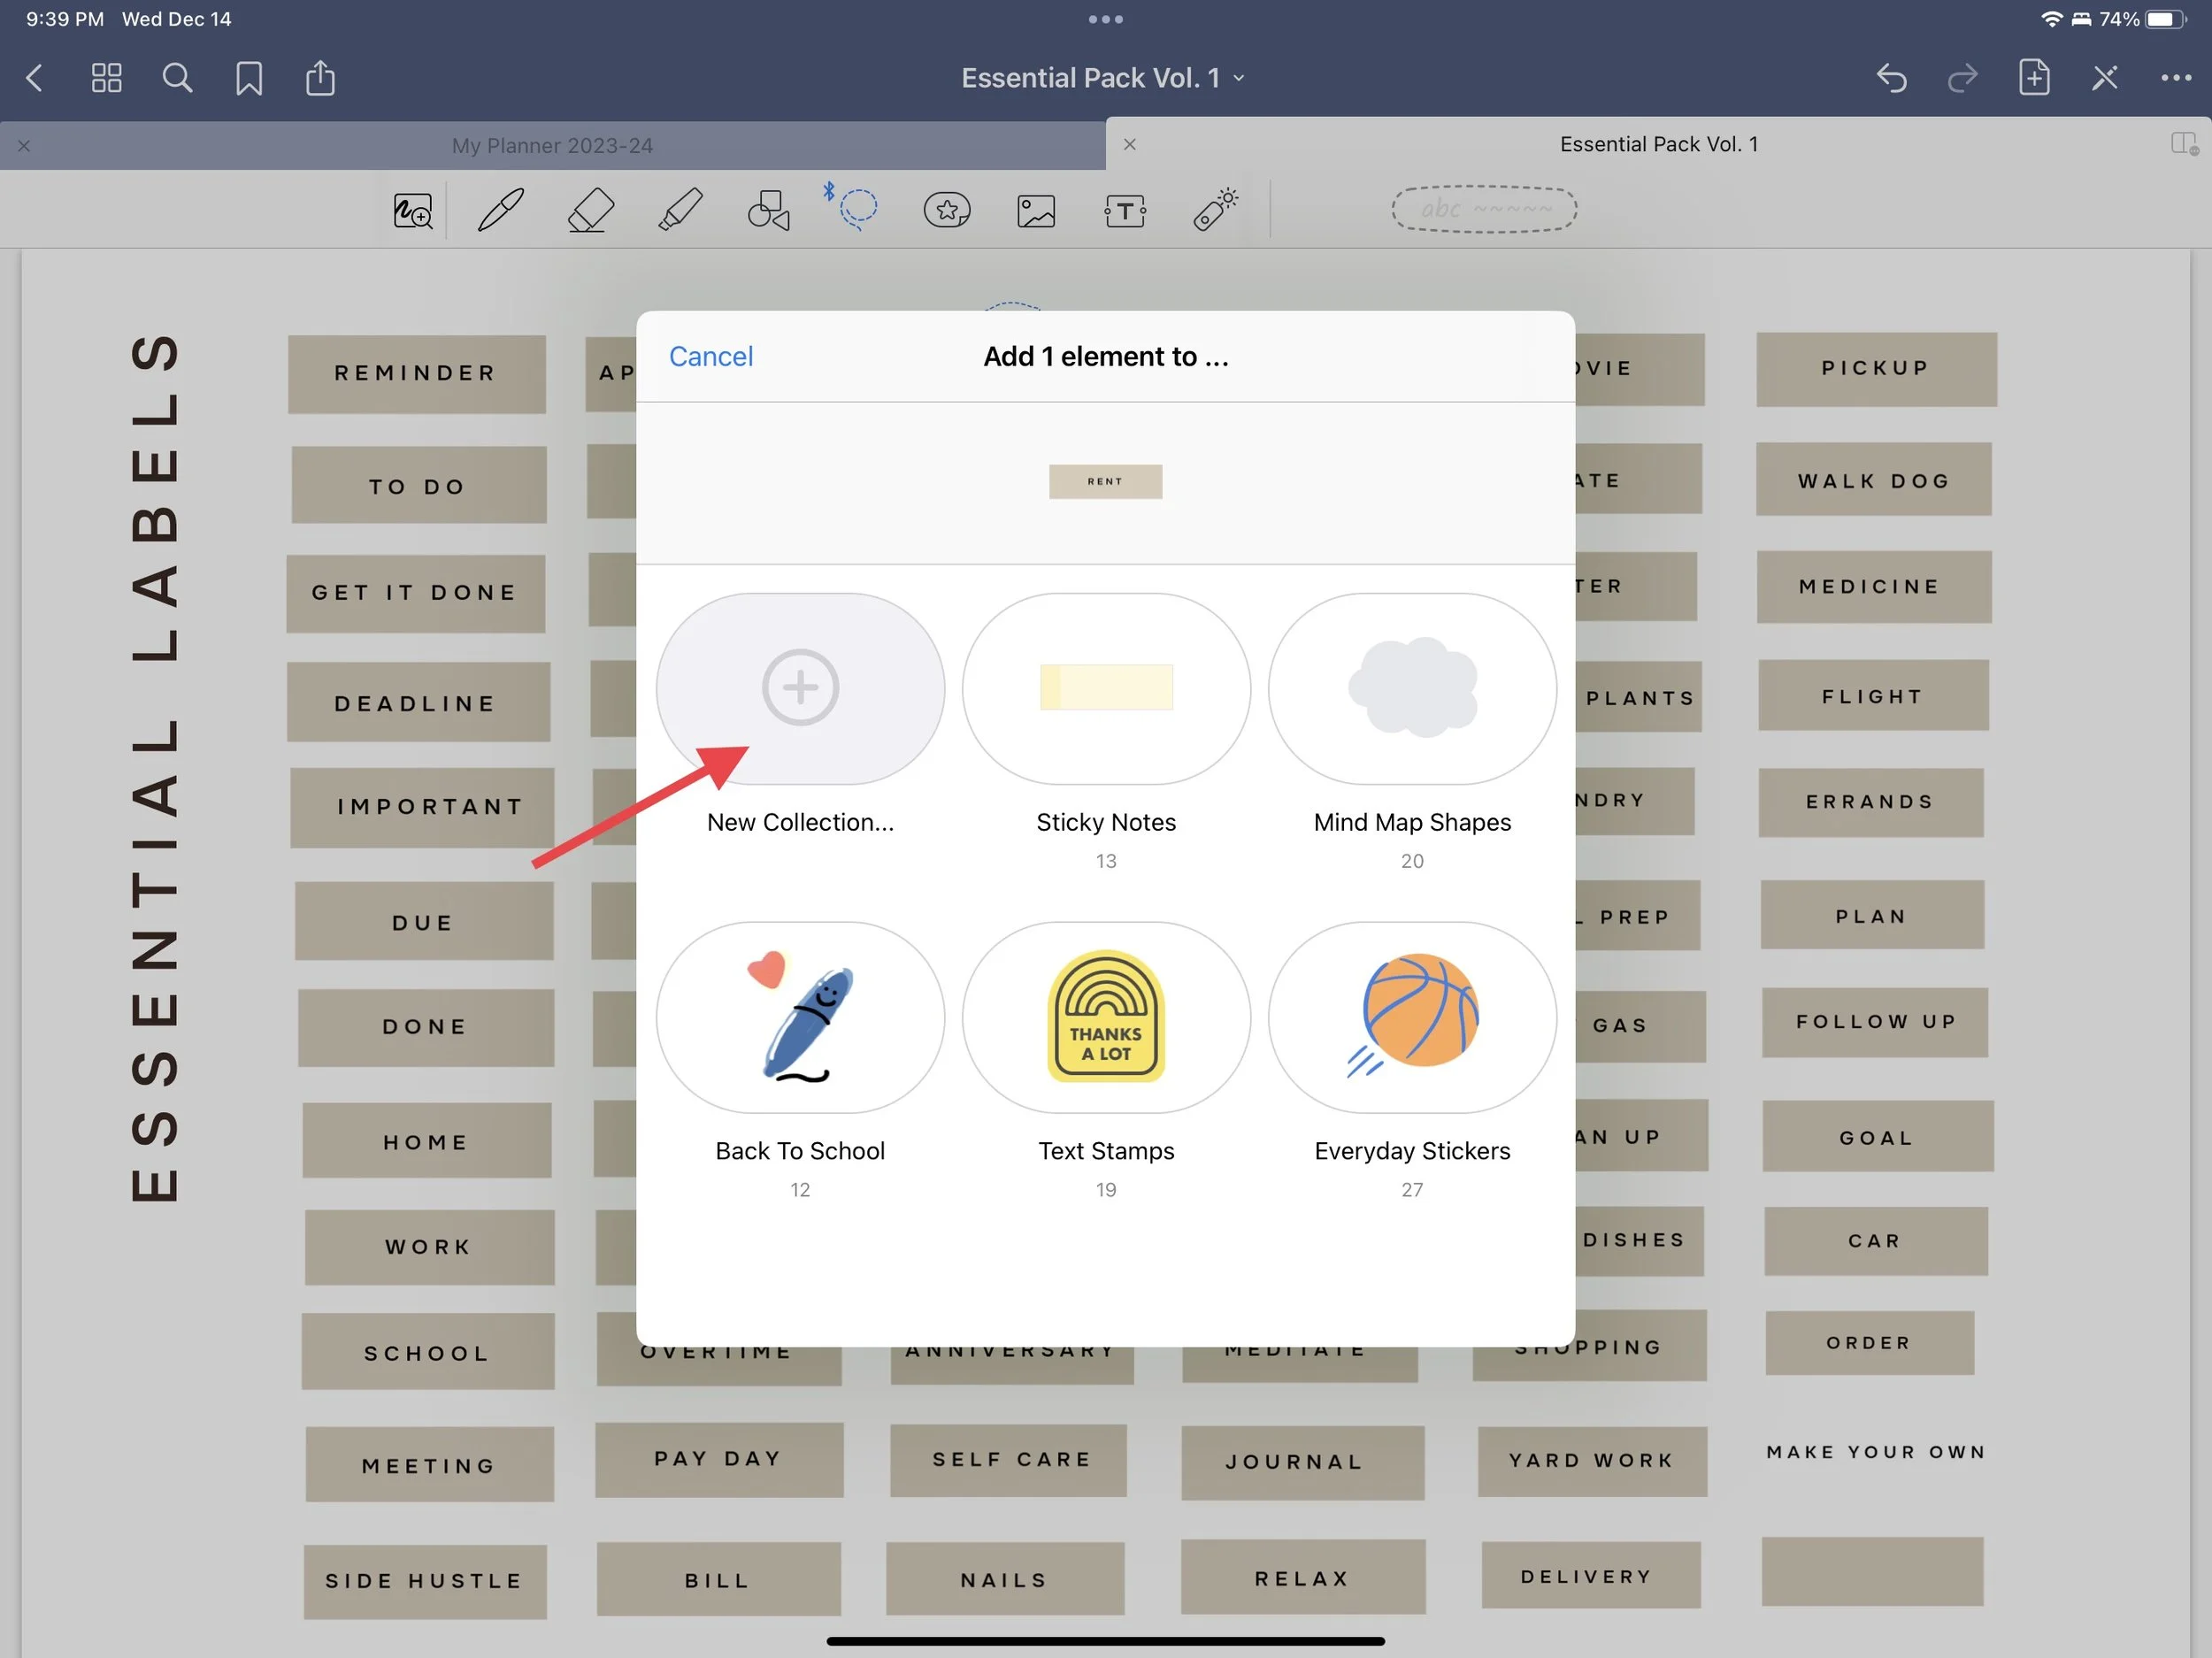Create a New Collection
Viewport: 2212px width, 1658px height.
pyautogui.click(x=800, y=689)
